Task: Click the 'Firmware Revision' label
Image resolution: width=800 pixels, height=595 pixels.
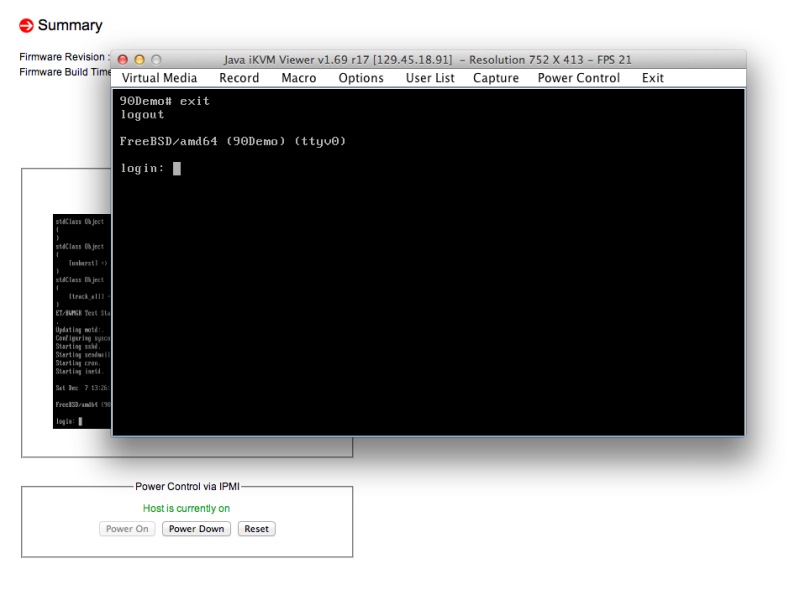Action: (x=64, y=57)
